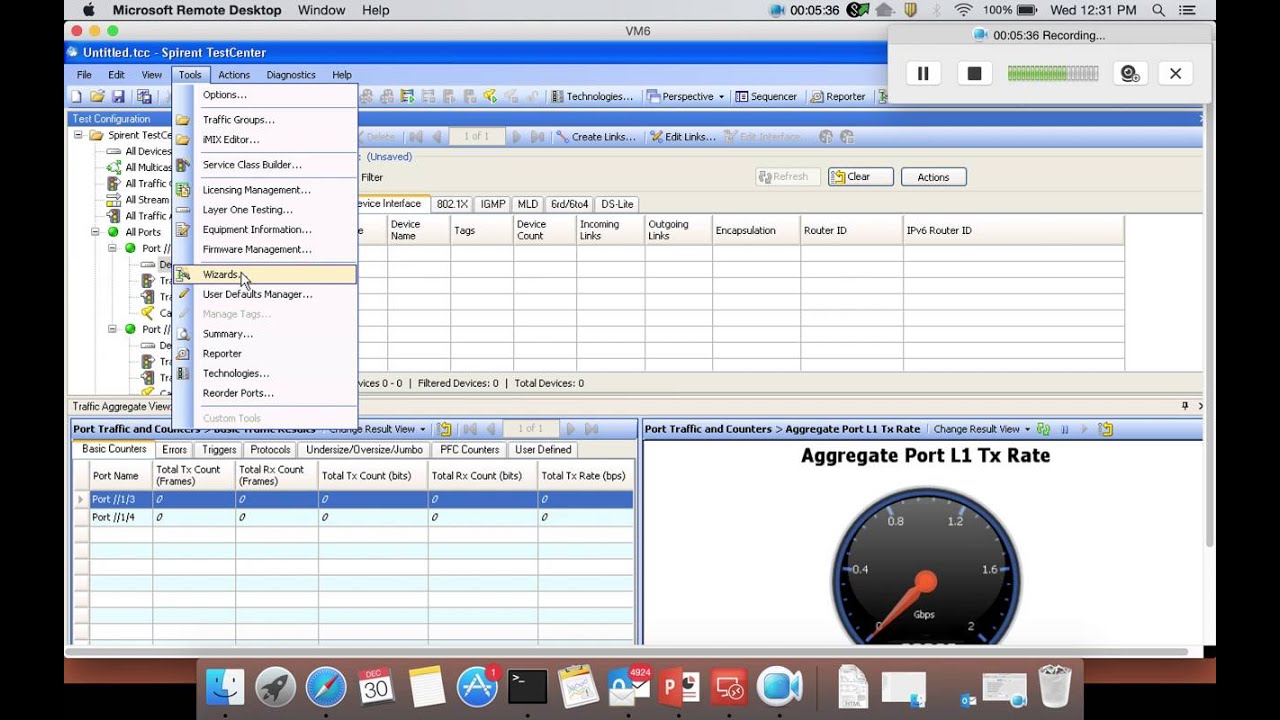Open the Diagnostics menu
1280x720 pixels.
pos(291,75)
